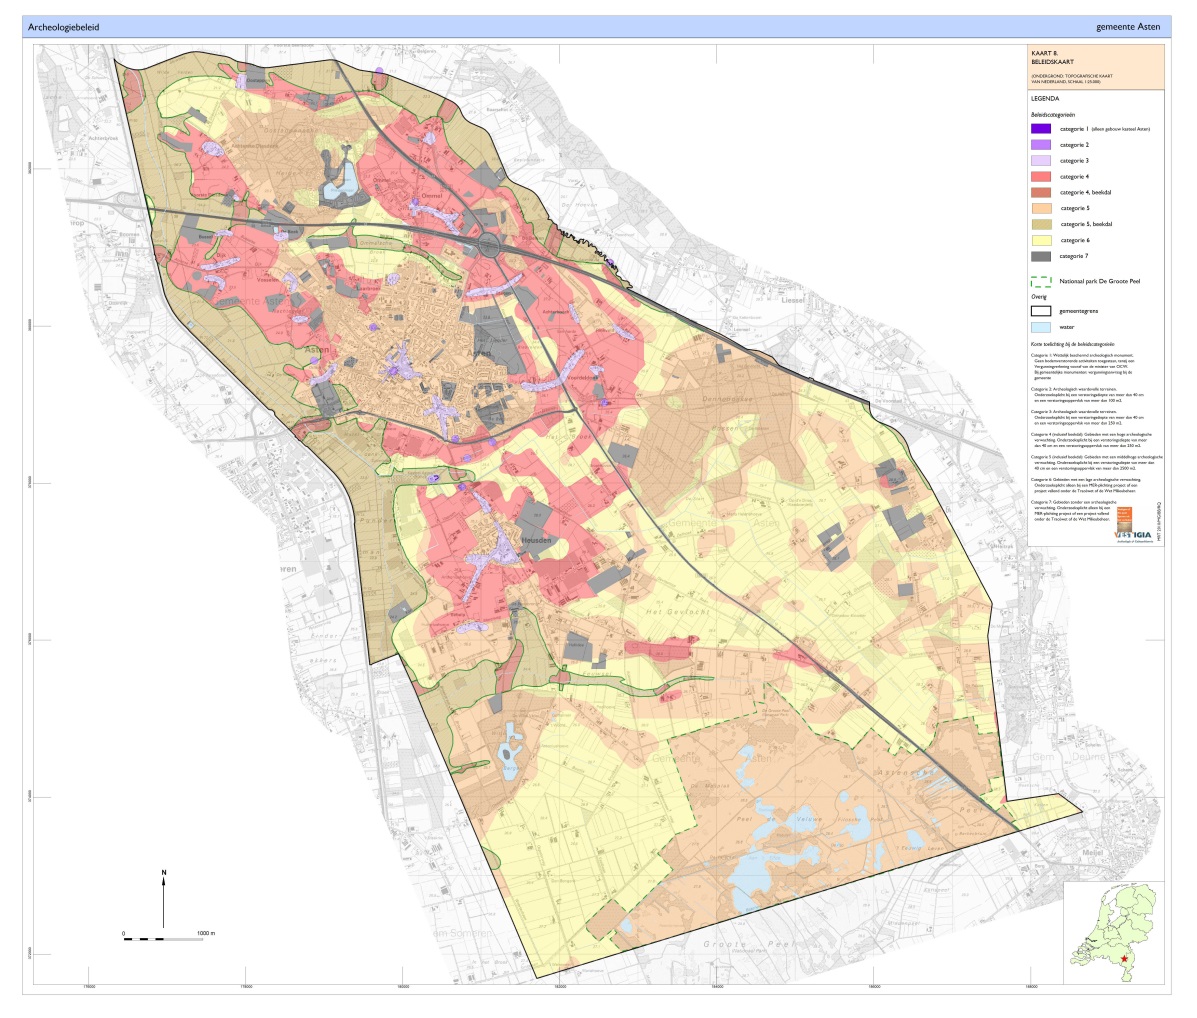The width and height of the screenshot is (1197, 1018).
Task: Pick the dark purple categorie 1 swatch
Action: (x=1042, y=129)
